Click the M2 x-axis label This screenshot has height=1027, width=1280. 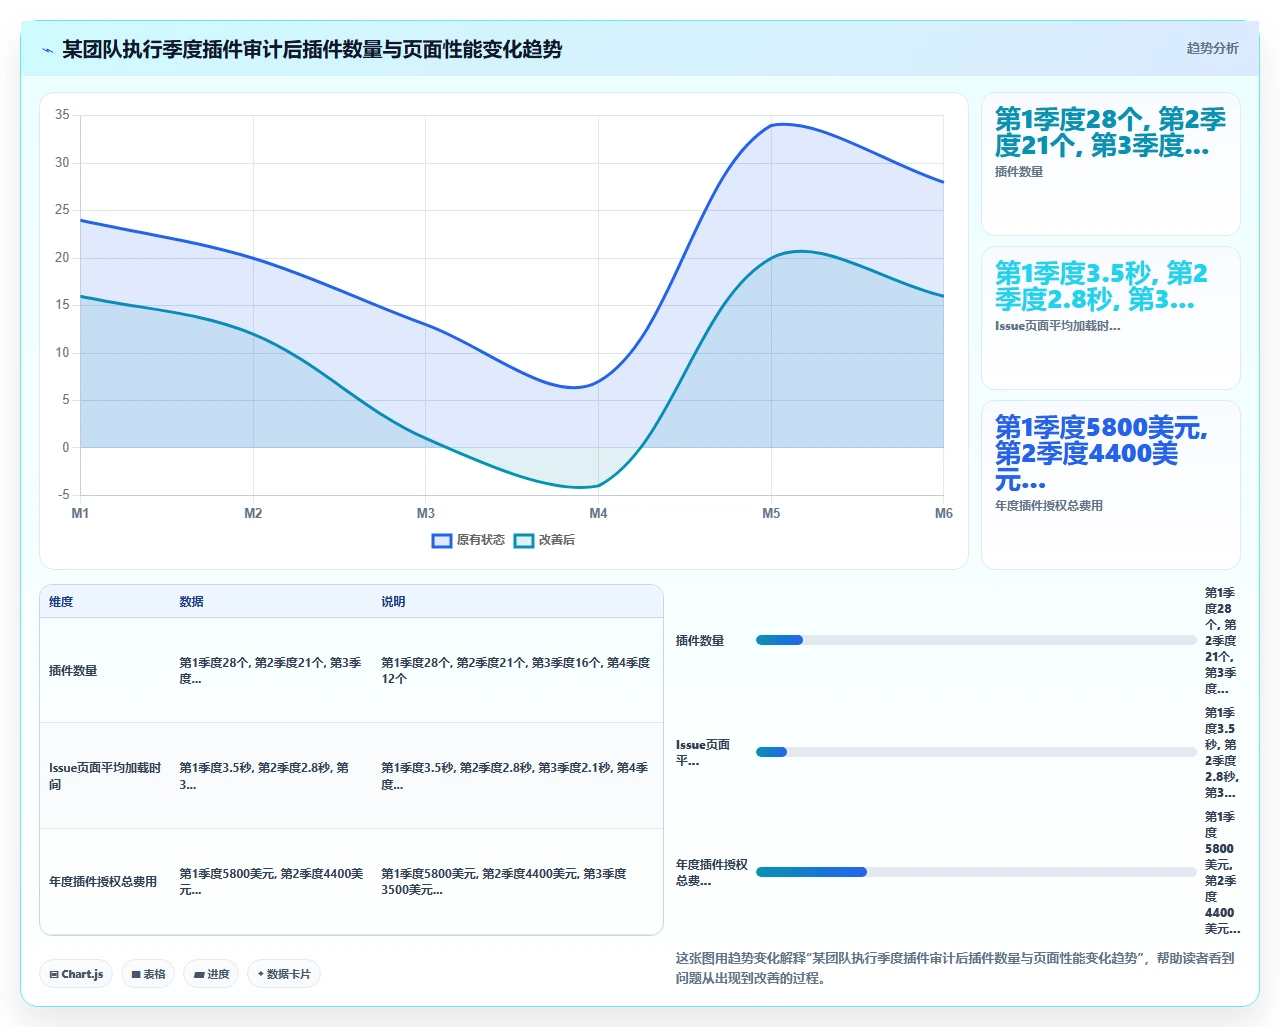(x=253, y=513)
